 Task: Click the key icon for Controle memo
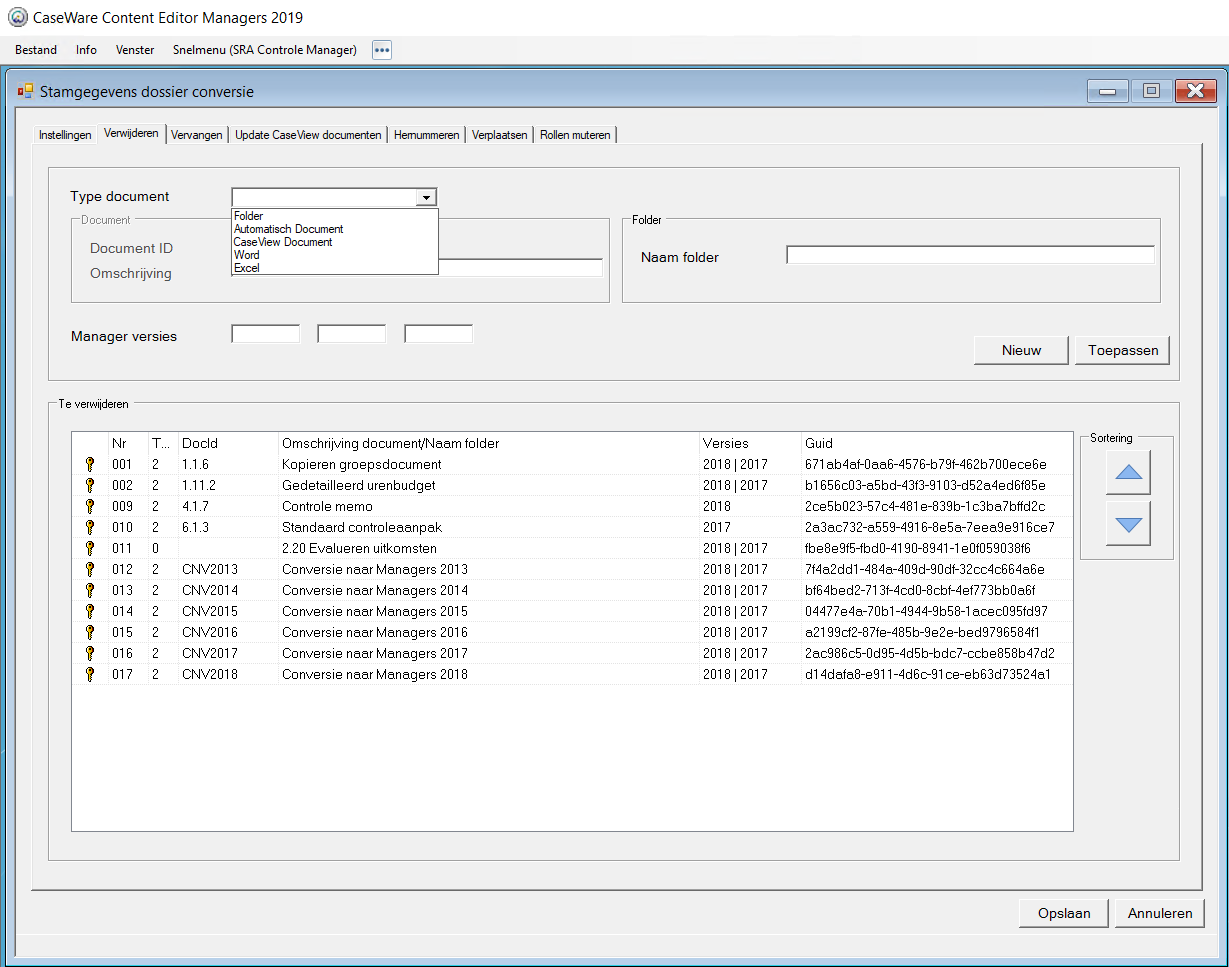[89, 506]
